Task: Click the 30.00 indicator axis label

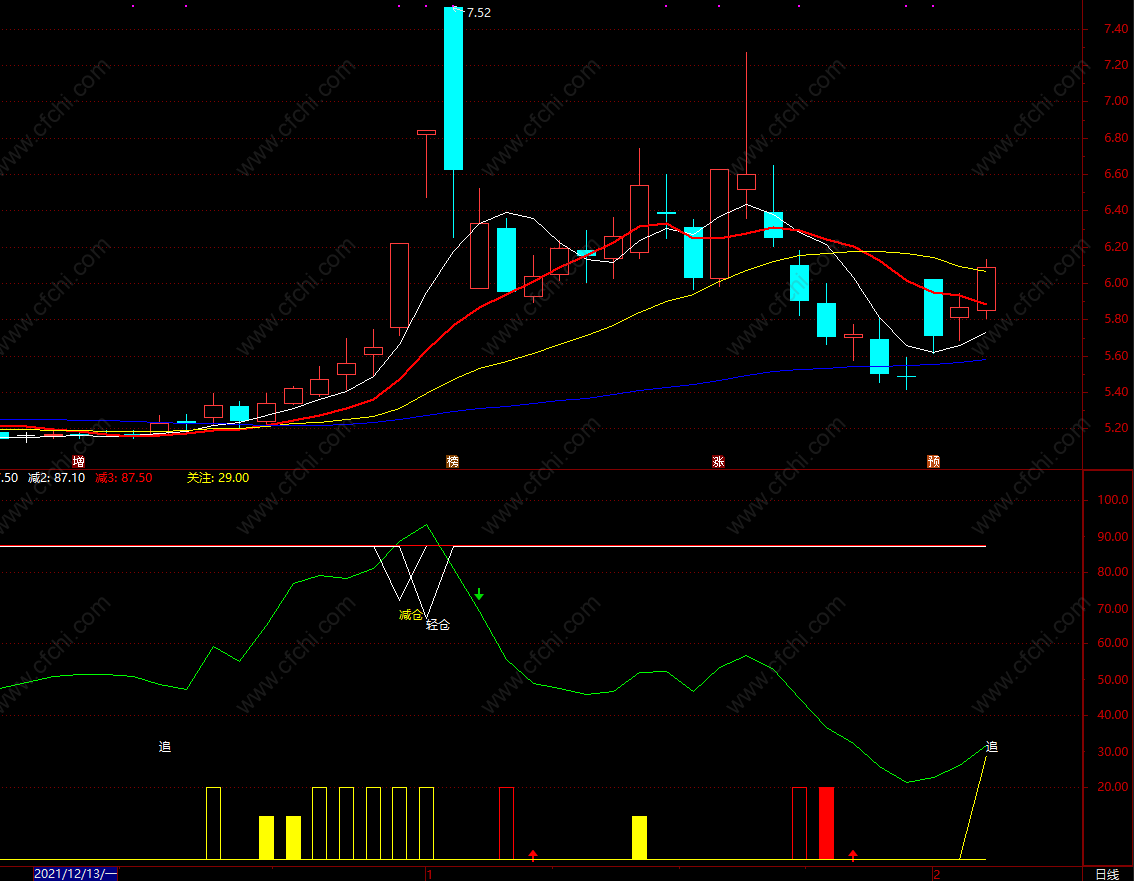Action: click(1113, 752)
